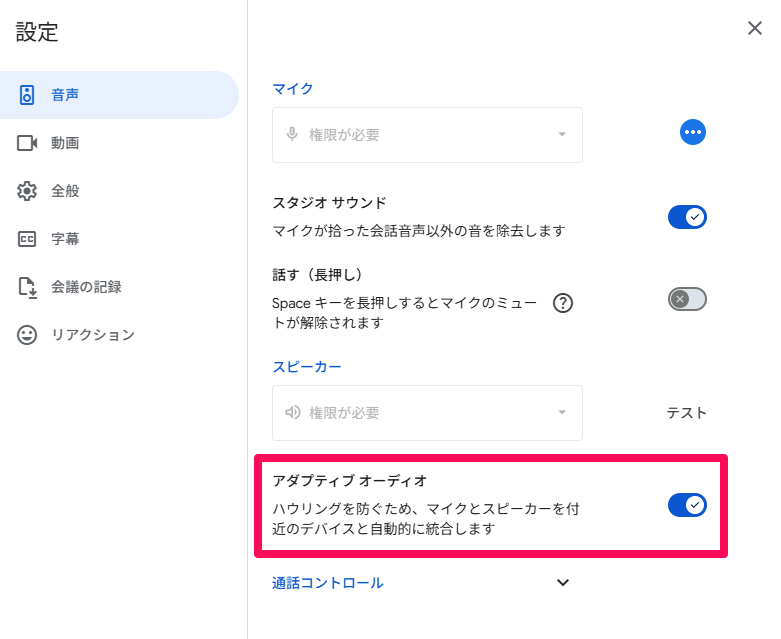Click the document download icon beside 会議の記録
Viewport: 781px width, 639px height.
(x=27, y=287)
